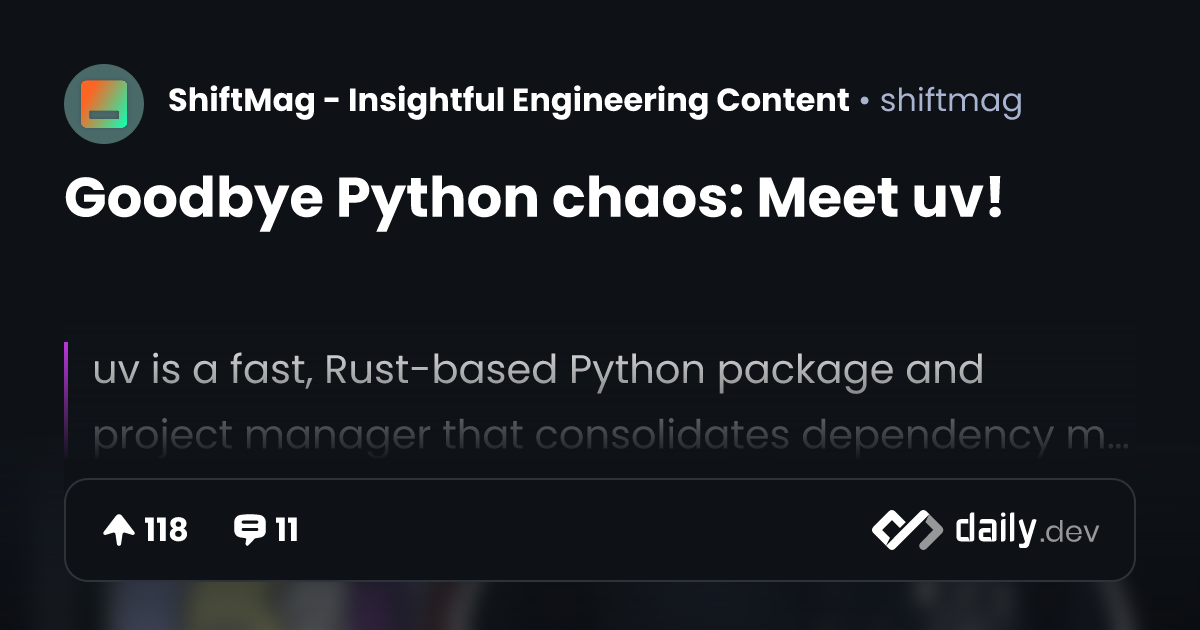Open the ShiftMag - Insightful Engineering Content source

(x=508, y=101)
